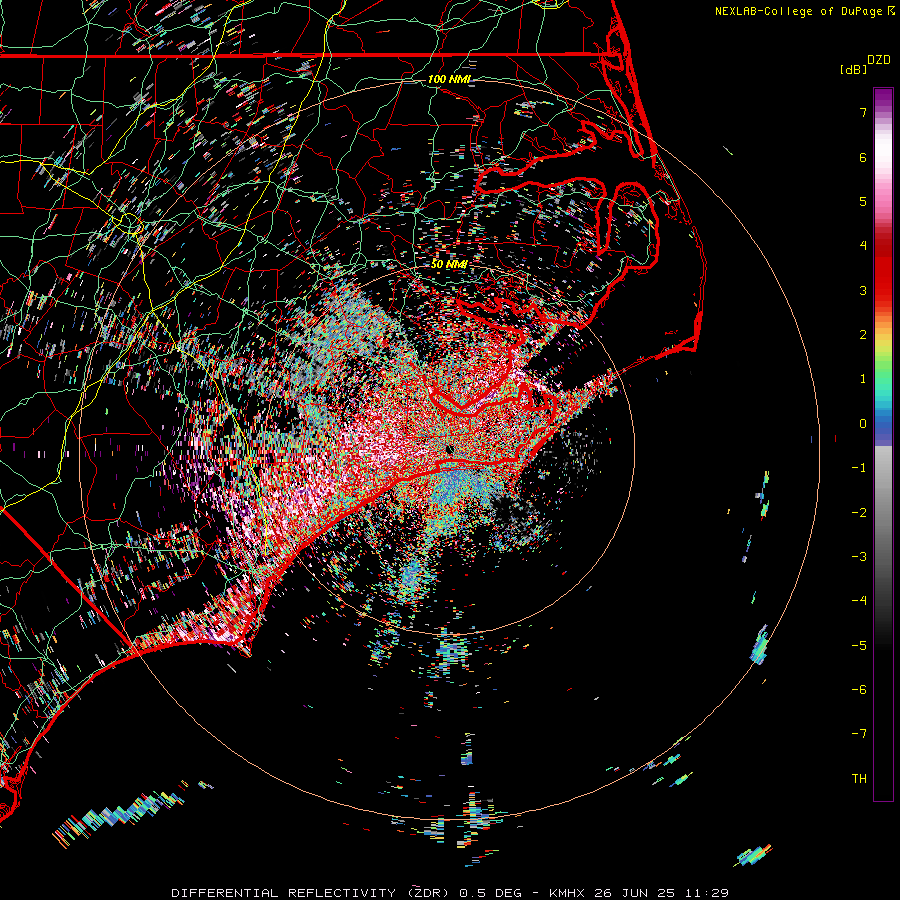Click the 7 value on the color scale
Viewport: 900px width, 900px height.
click(863, 112)
